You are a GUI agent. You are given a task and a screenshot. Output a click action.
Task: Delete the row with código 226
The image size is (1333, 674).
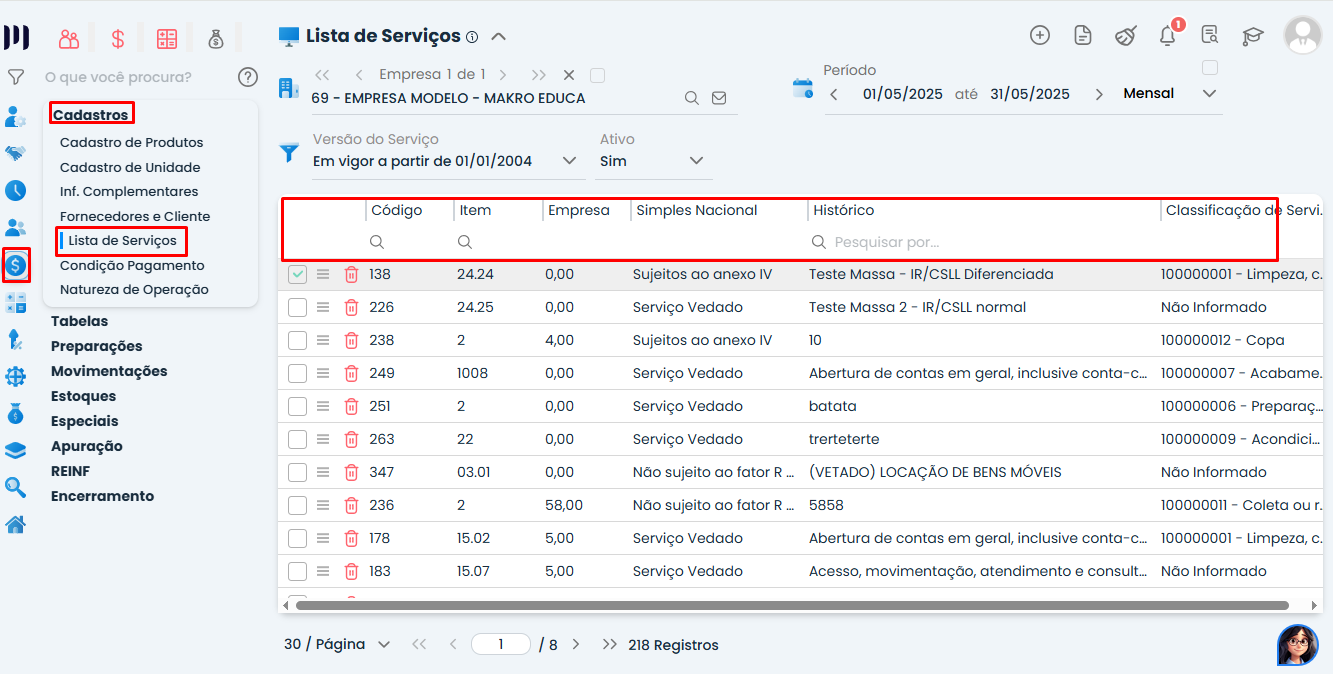(351, 308)
